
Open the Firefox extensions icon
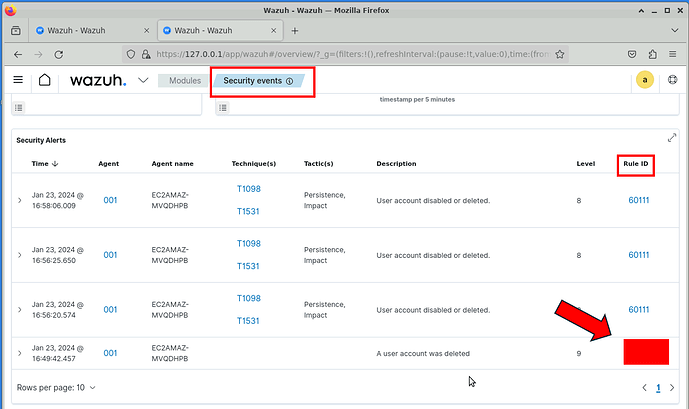[x=652, y=54]
